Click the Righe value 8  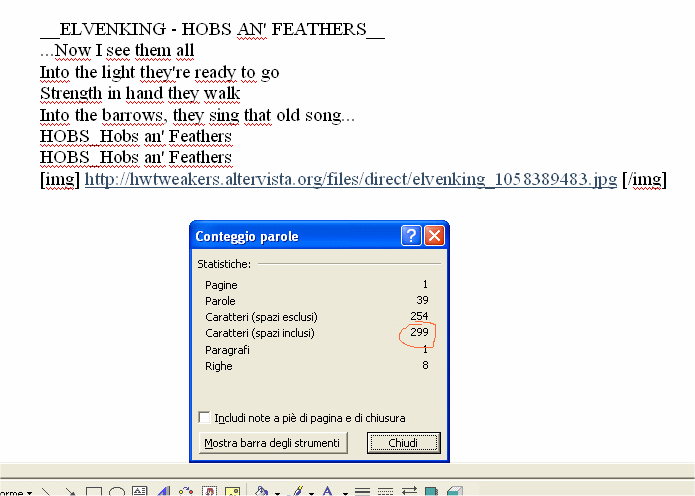point(425,365)
